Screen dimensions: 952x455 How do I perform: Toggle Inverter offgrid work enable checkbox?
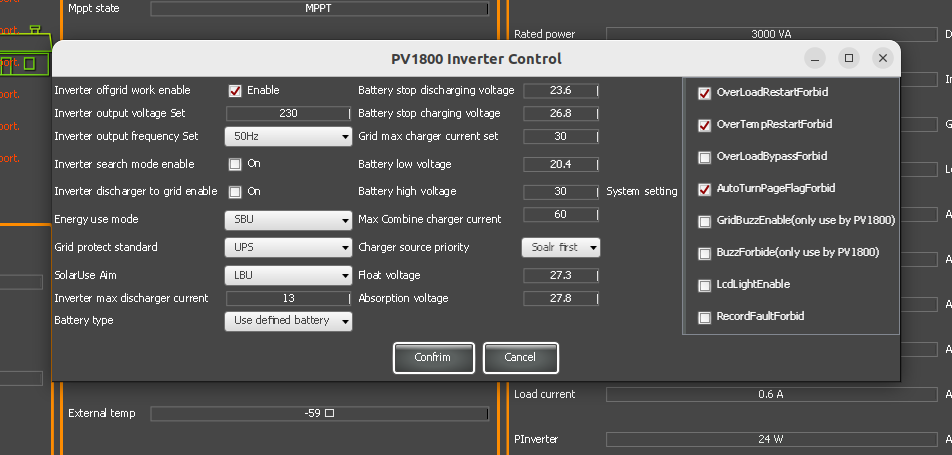coord(235,91)
